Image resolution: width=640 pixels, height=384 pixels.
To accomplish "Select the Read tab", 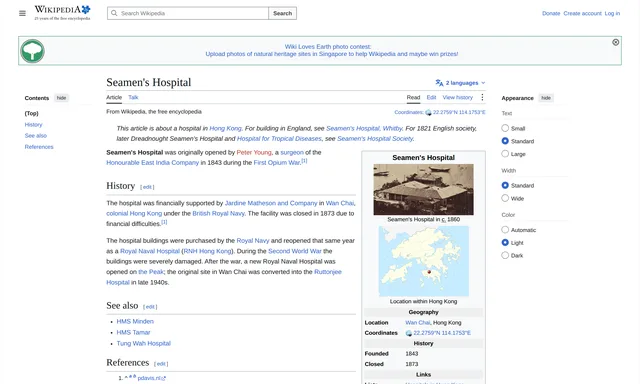I will point(413,98).
